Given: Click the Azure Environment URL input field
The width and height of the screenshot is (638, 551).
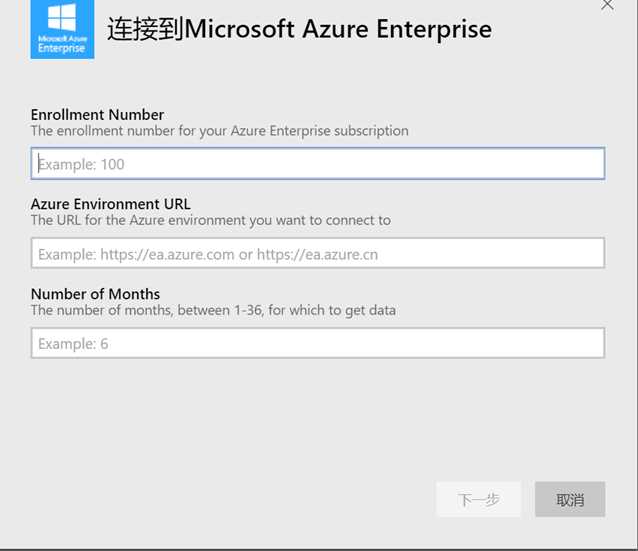Looking at the screenshot, I should pos(318,253).
